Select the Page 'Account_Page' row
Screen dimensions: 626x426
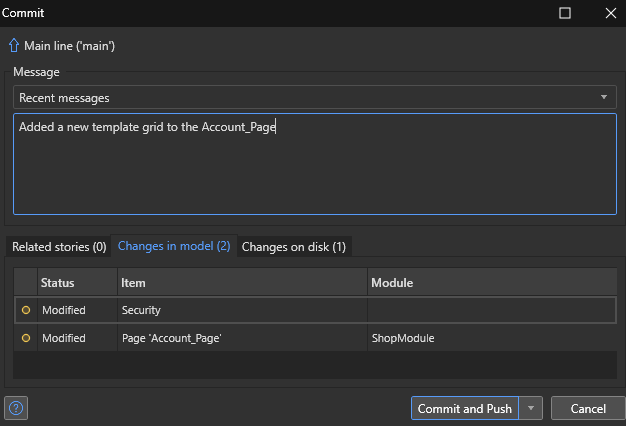[x=242, y=339]
